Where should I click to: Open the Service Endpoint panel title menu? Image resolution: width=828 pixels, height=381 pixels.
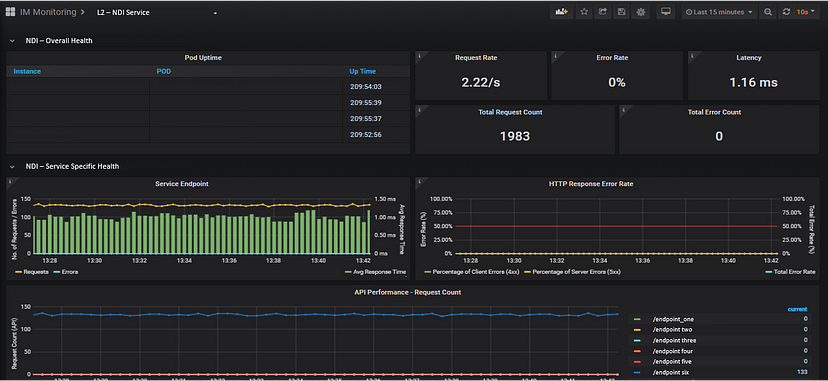182,184
